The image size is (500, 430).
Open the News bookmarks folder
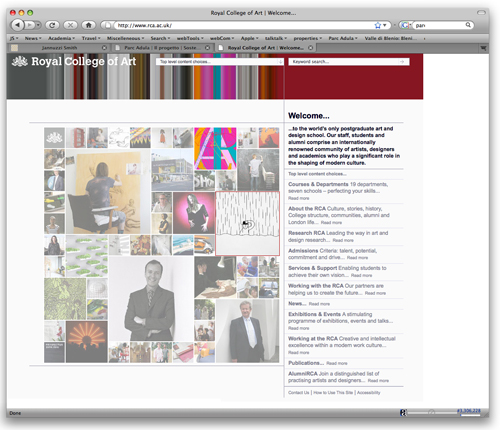click(x=33, y=38)
